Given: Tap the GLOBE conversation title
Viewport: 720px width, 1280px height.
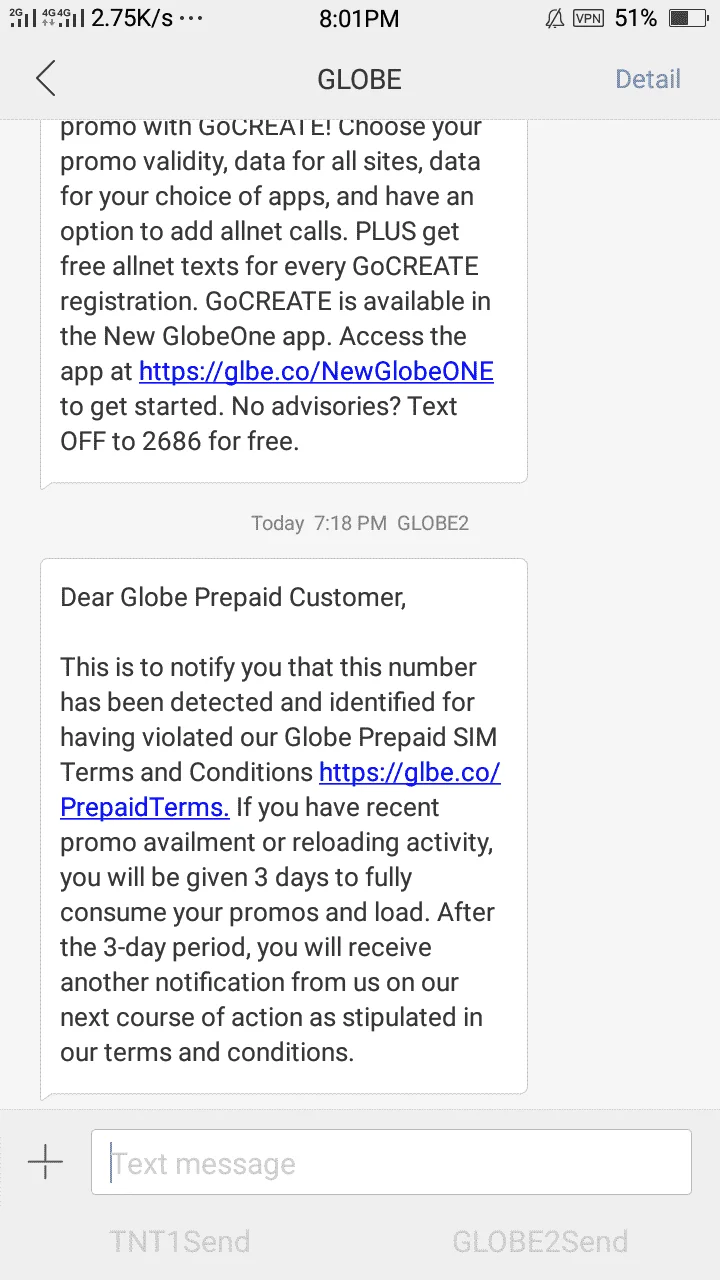Looking at the screenshot, I should click(x=359, y=79).
